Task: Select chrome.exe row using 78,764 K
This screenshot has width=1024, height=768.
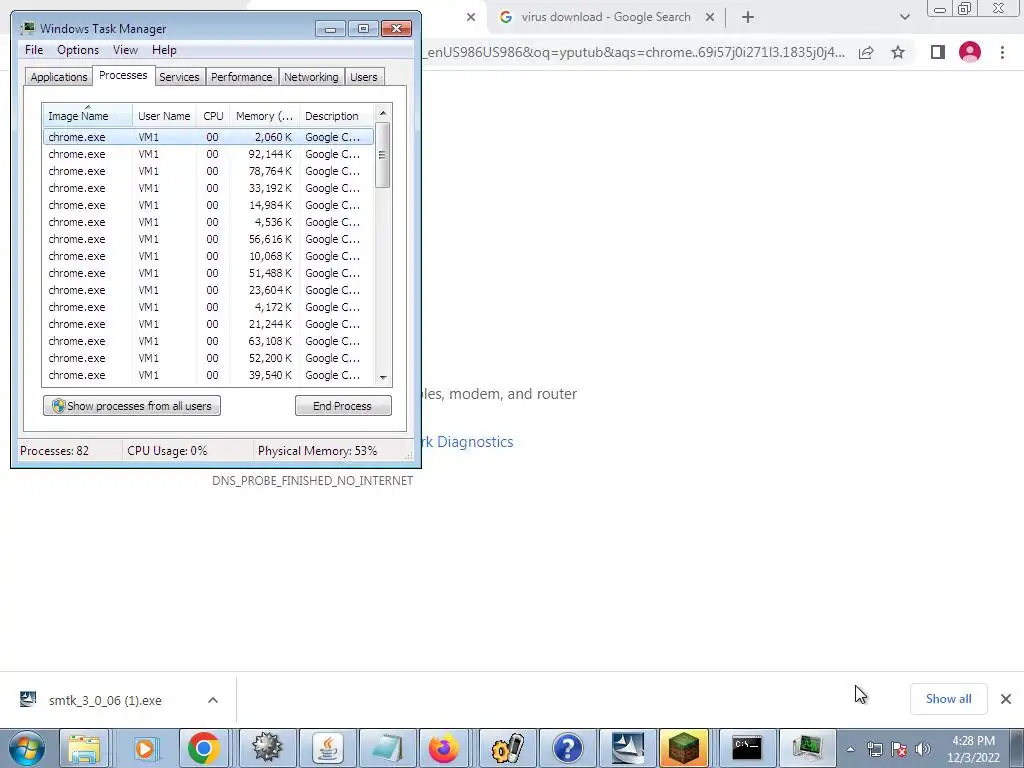Action: [208, 171]
